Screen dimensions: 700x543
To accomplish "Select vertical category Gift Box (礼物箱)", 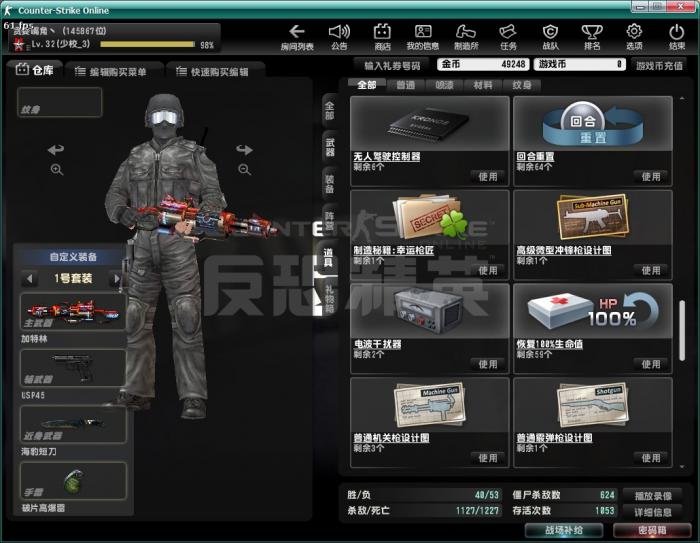I will pos(329,299).
